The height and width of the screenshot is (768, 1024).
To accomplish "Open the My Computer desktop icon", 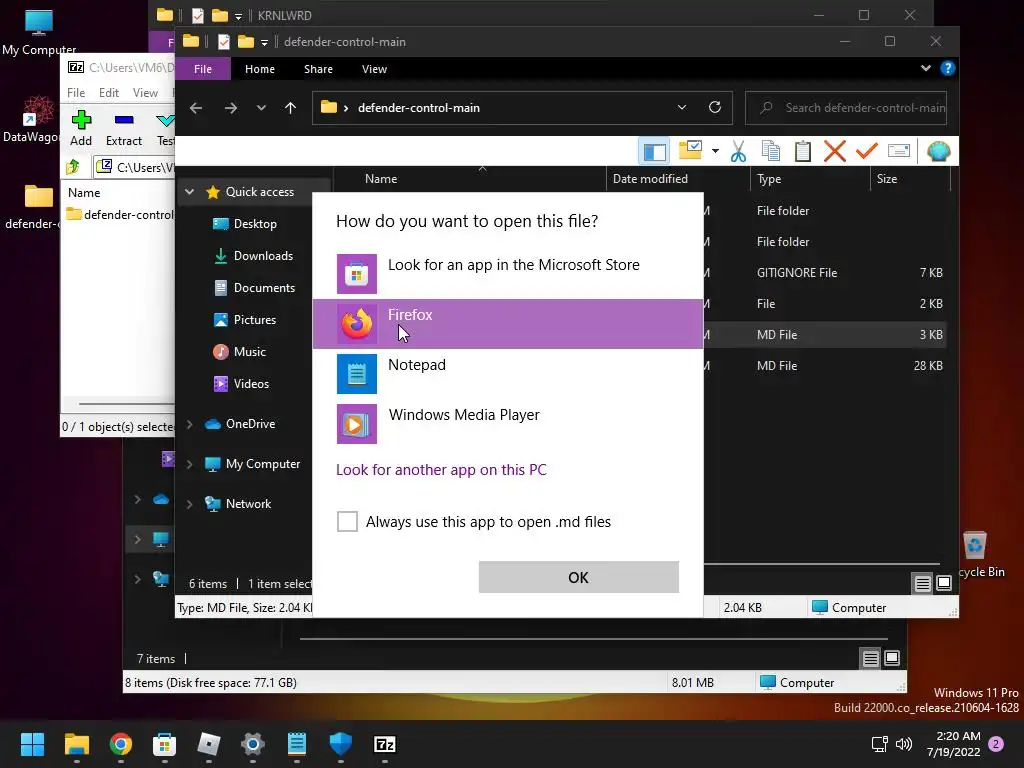I will pos(39,33).
